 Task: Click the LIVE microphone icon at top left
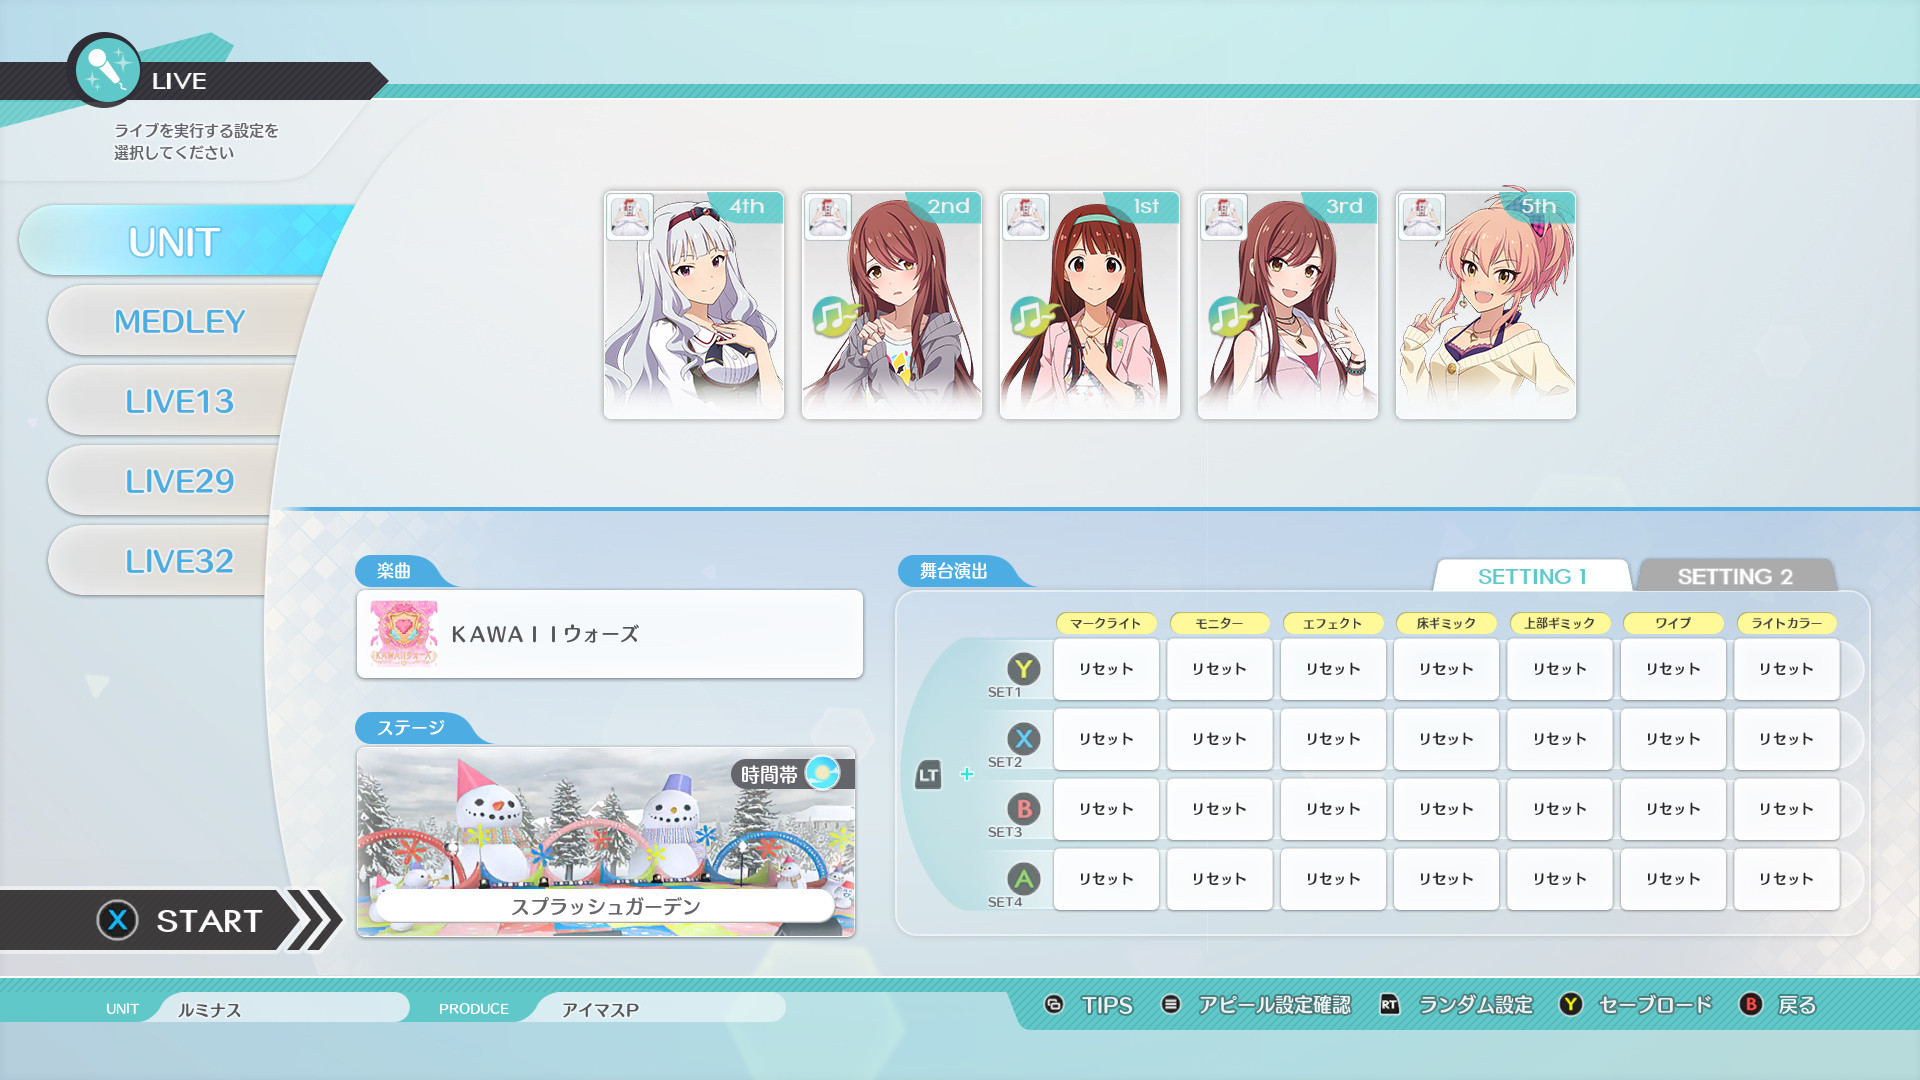point(106,70)
